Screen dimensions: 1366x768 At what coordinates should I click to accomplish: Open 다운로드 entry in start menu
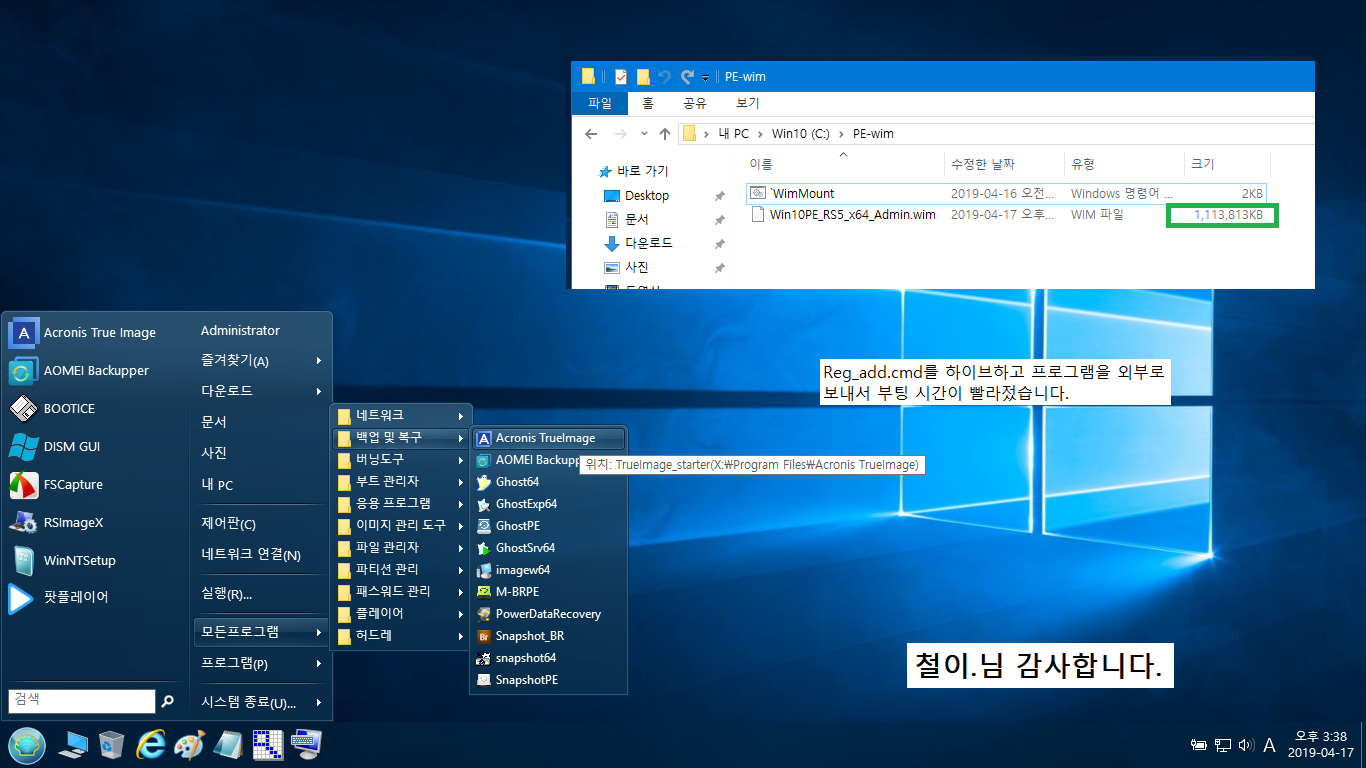tap(261, 391)
